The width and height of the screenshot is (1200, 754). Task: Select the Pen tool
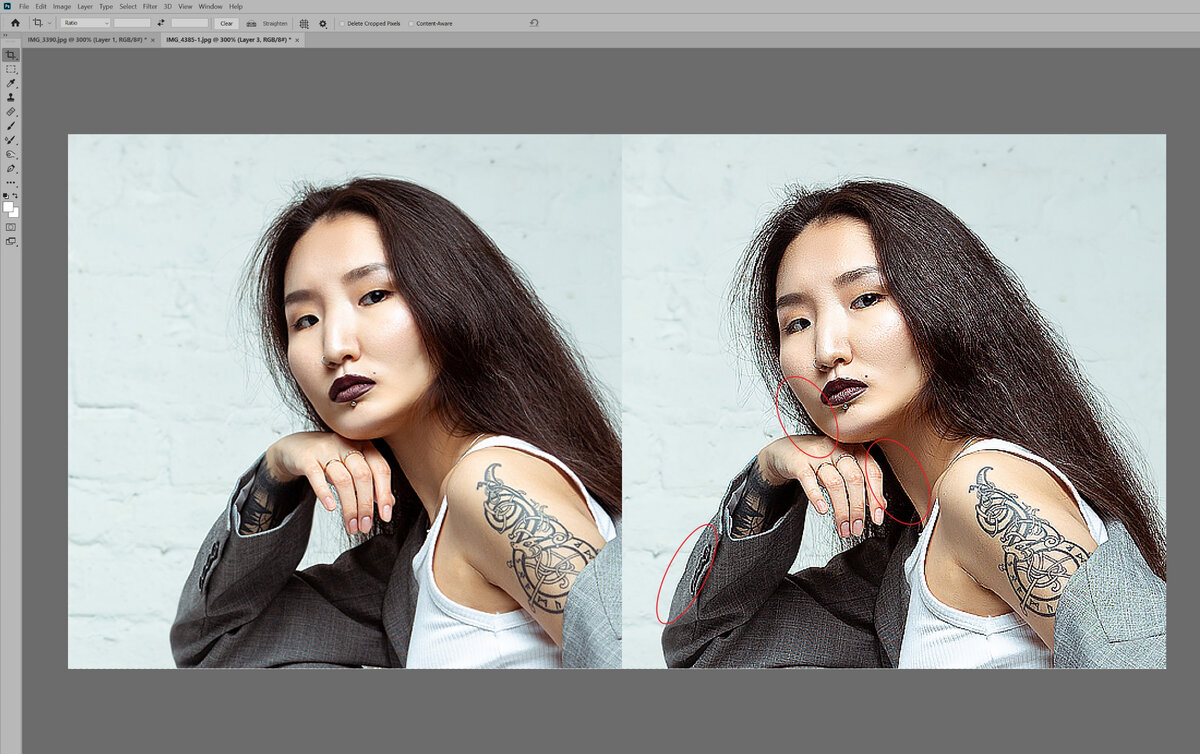coord(11,169)
